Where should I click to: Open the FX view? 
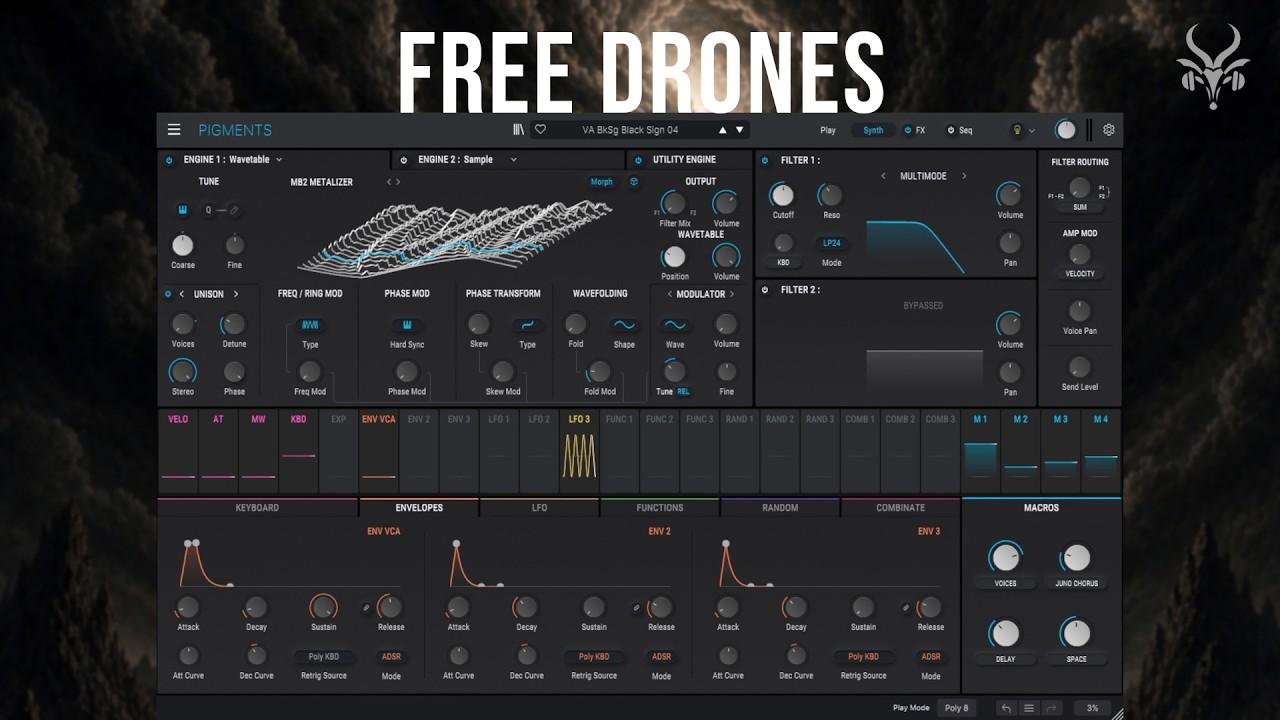[920, 130]
